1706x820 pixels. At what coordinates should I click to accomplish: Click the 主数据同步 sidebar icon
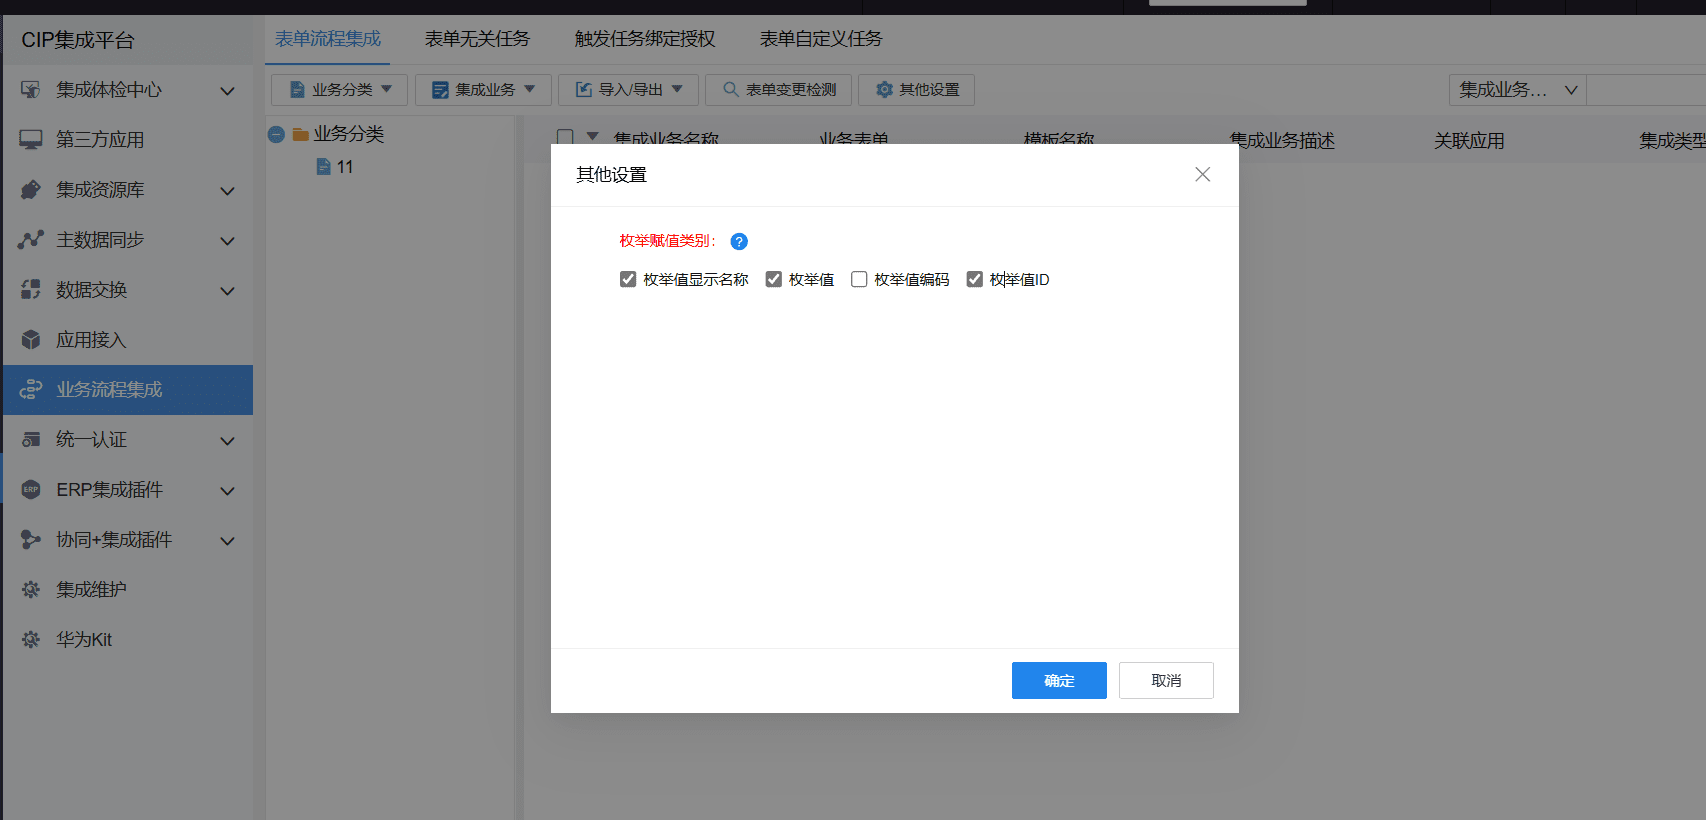(31, 240)
